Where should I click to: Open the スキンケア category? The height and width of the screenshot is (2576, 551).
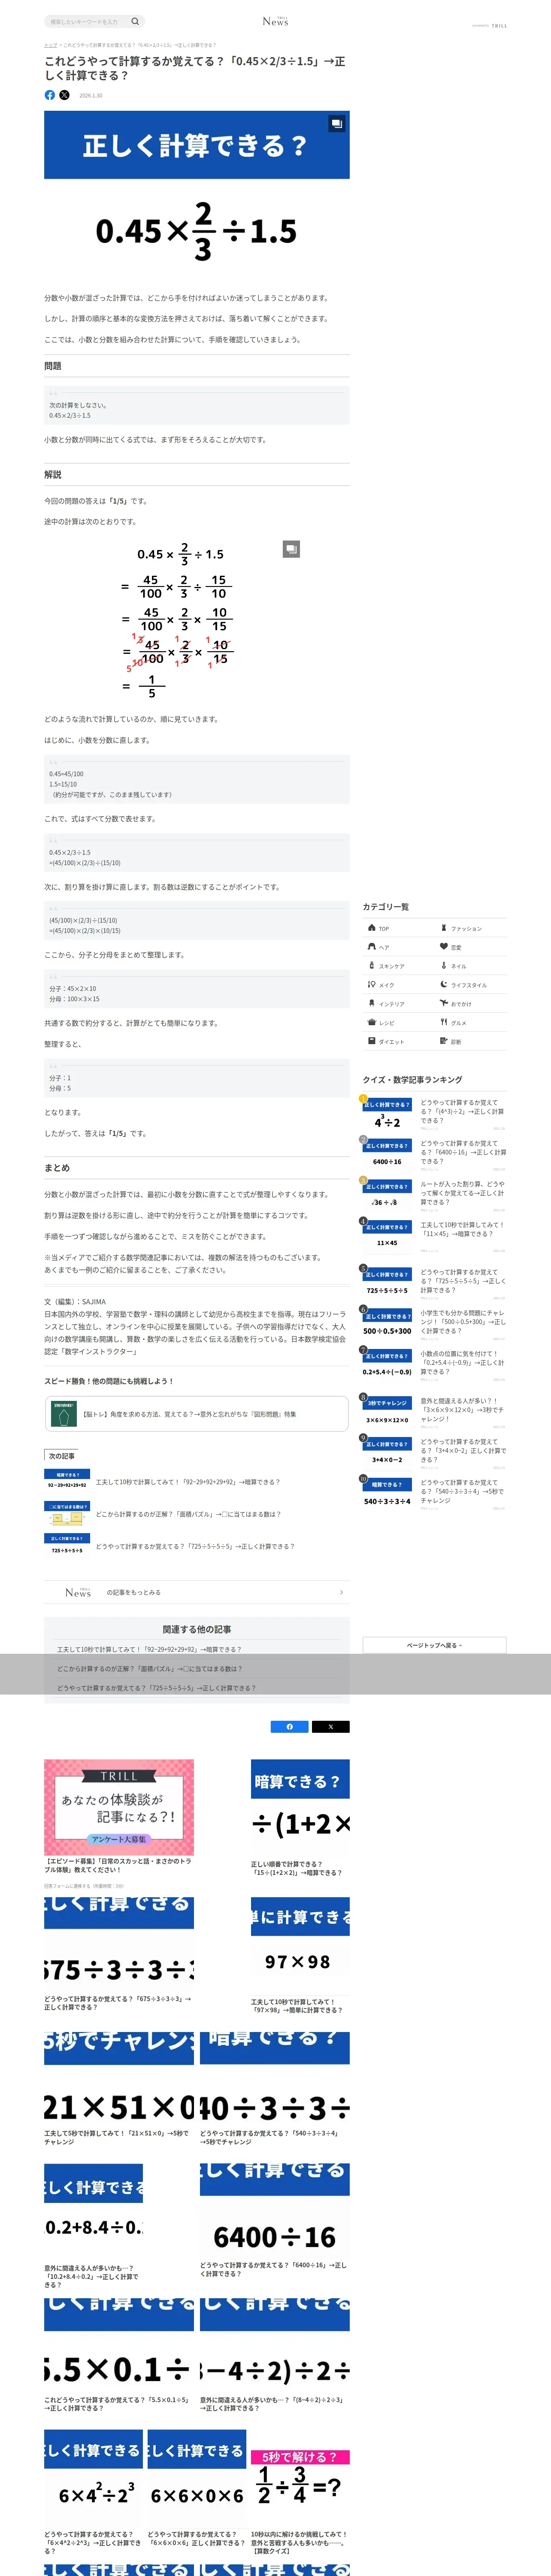[x=399, y=966]
